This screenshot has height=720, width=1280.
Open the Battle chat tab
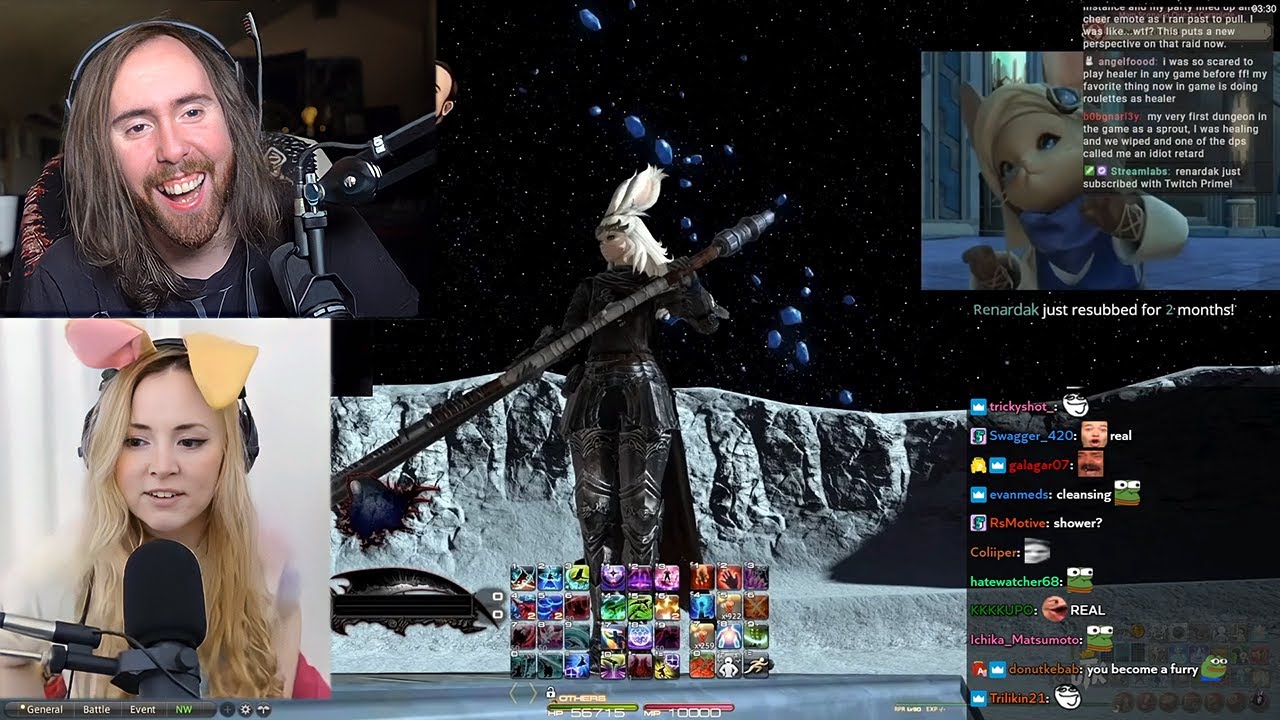pyautogui.click(x=96, y=709)
